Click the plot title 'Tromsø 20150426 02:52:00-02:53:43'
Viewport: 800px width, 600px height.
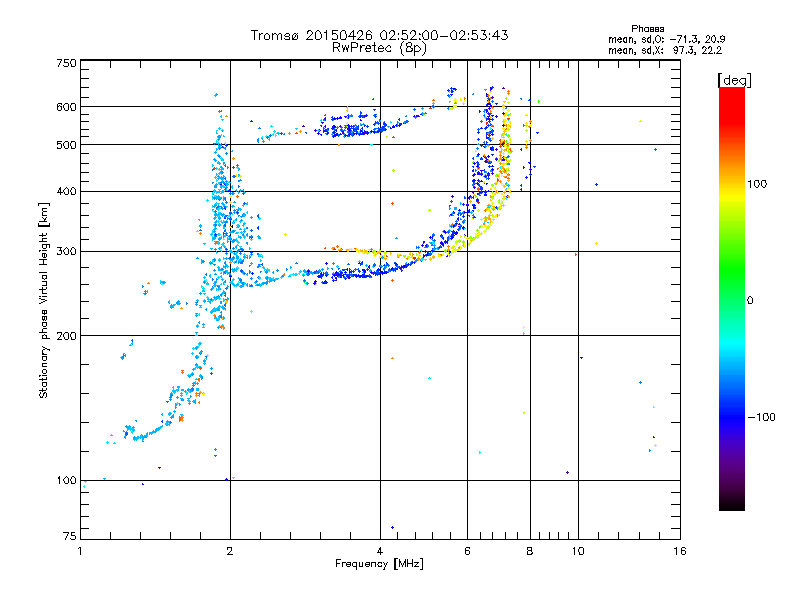[x=379, y=35]
